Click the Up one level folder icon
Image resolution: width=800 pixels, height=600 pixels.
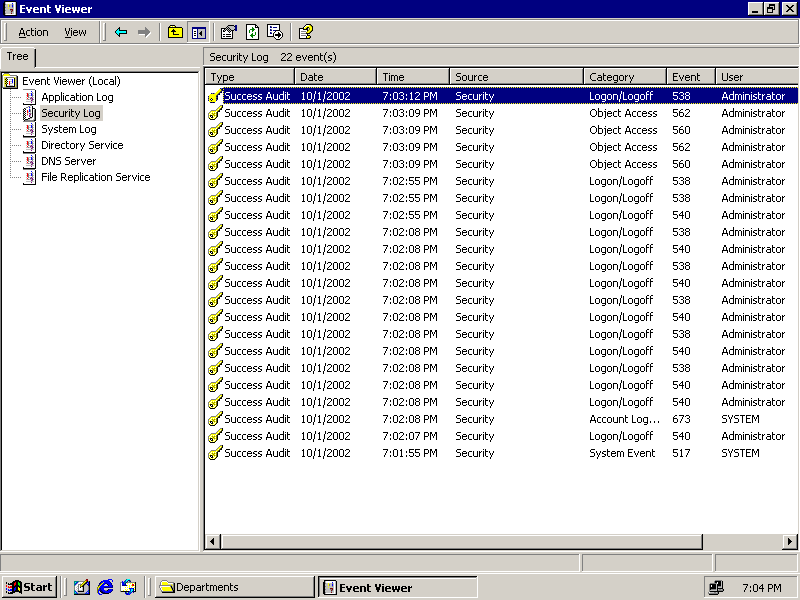176,32
